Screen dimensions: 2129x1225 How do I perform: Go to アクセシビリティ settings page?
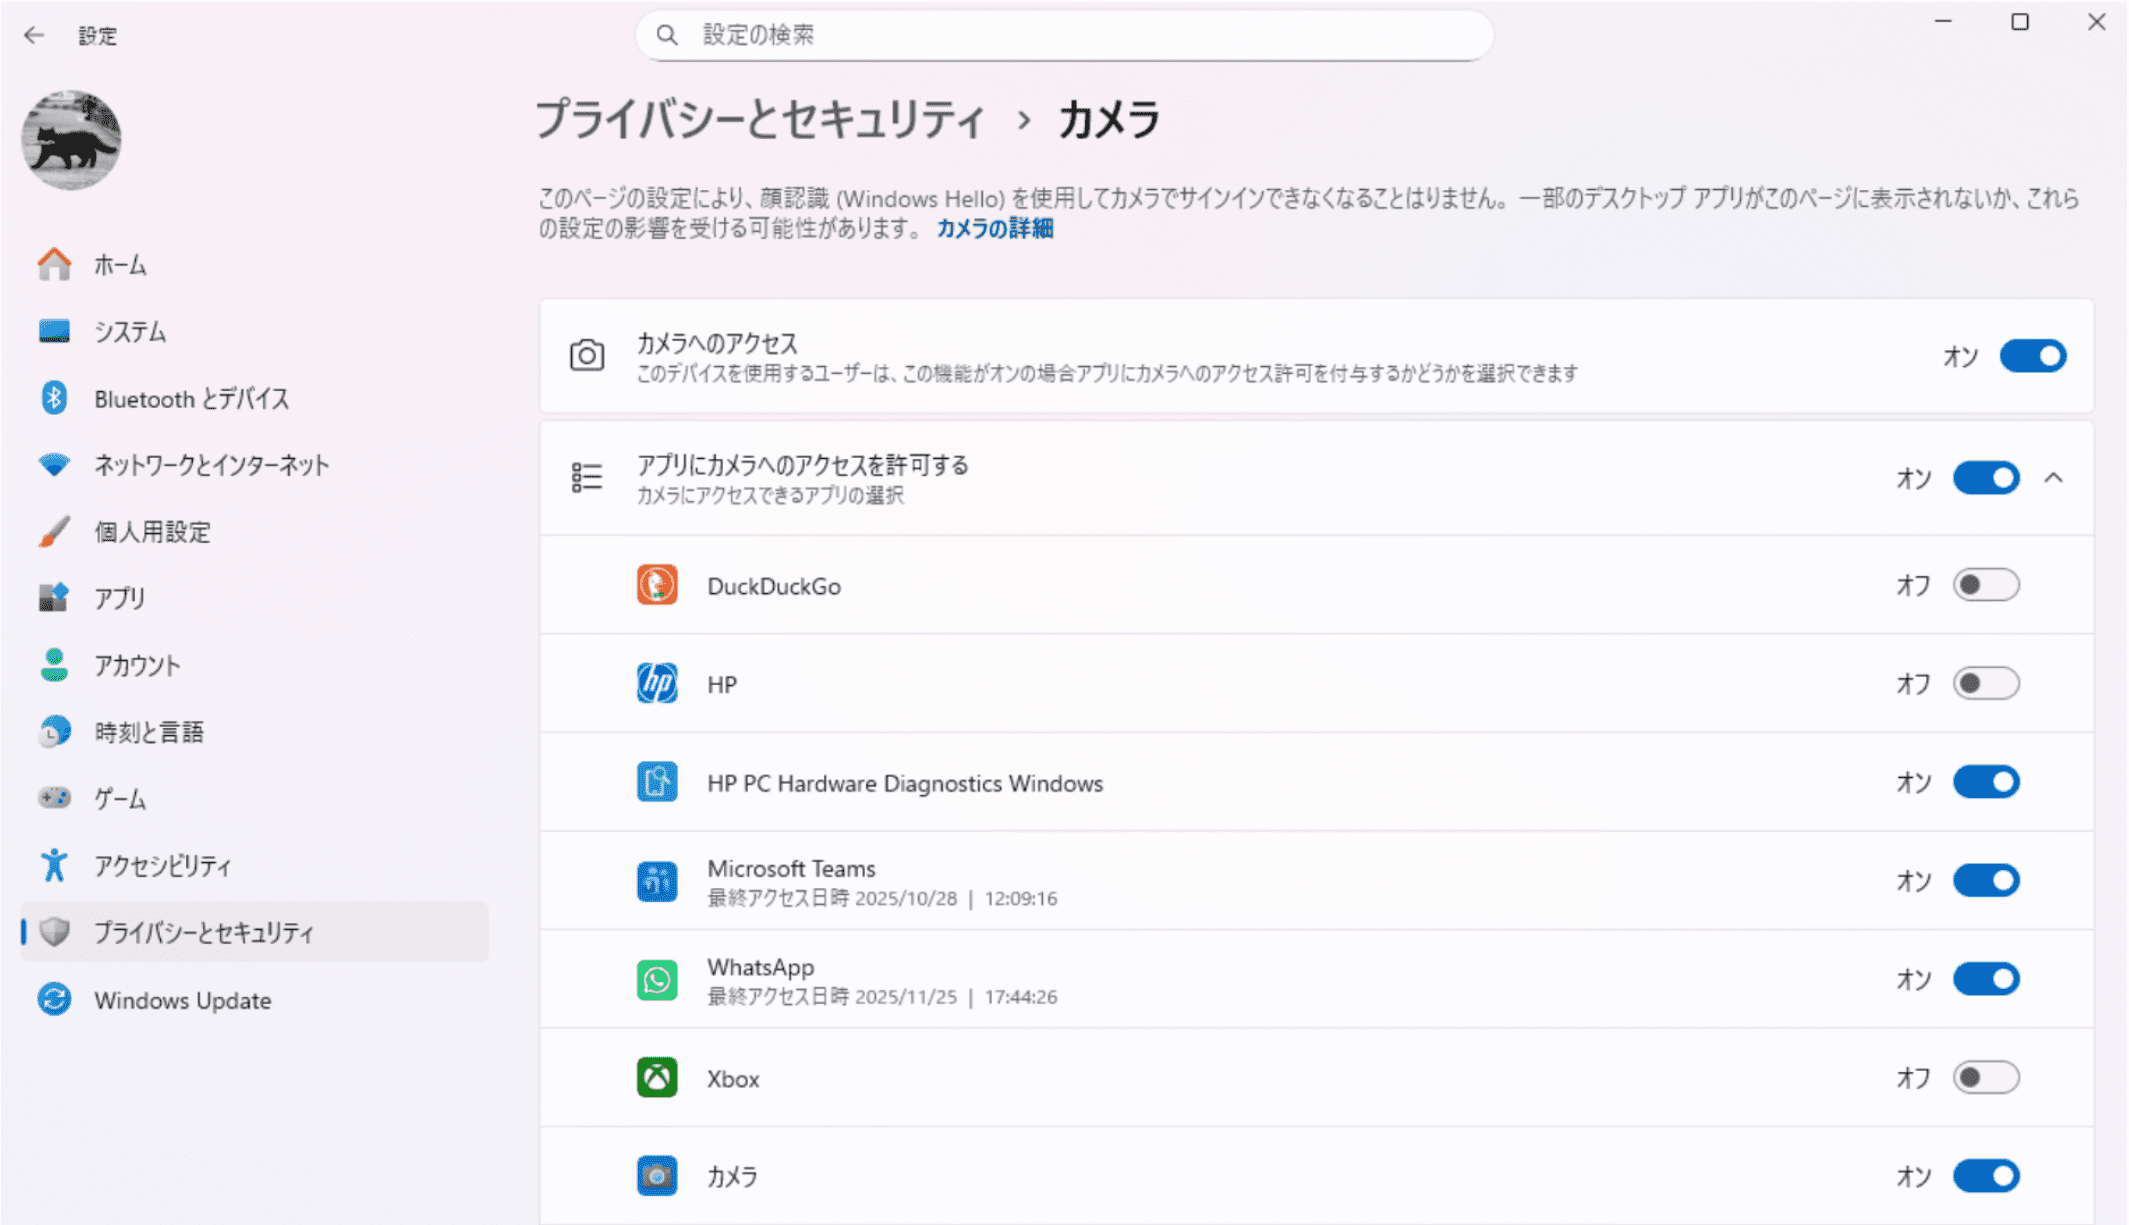pyautogui.click(x=162, y=866)
